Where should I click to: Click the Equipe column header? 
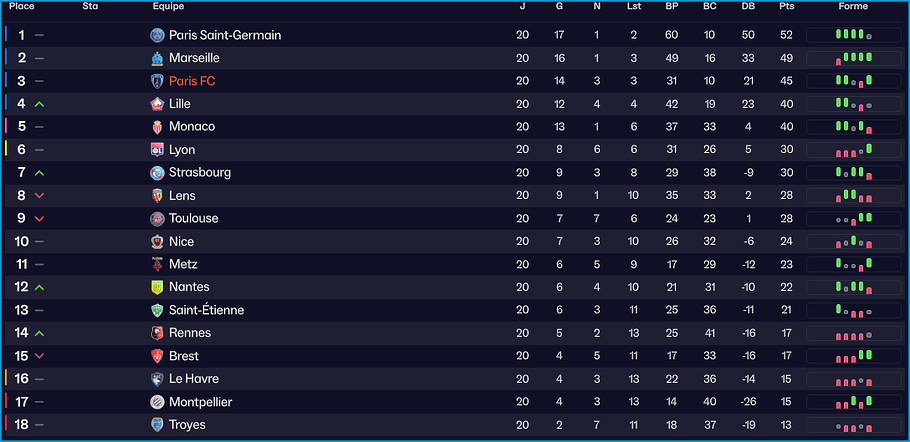168,7
